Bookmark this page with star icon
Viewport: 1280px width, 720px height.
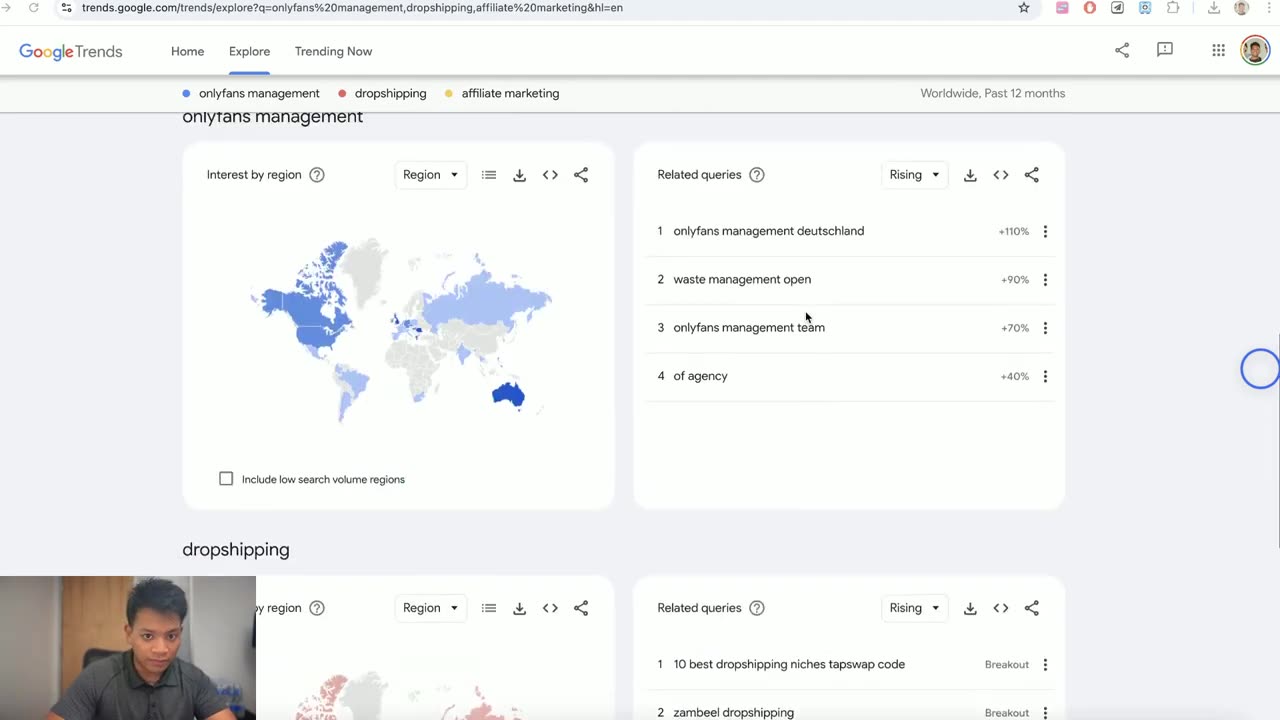tap(1024, 8)
